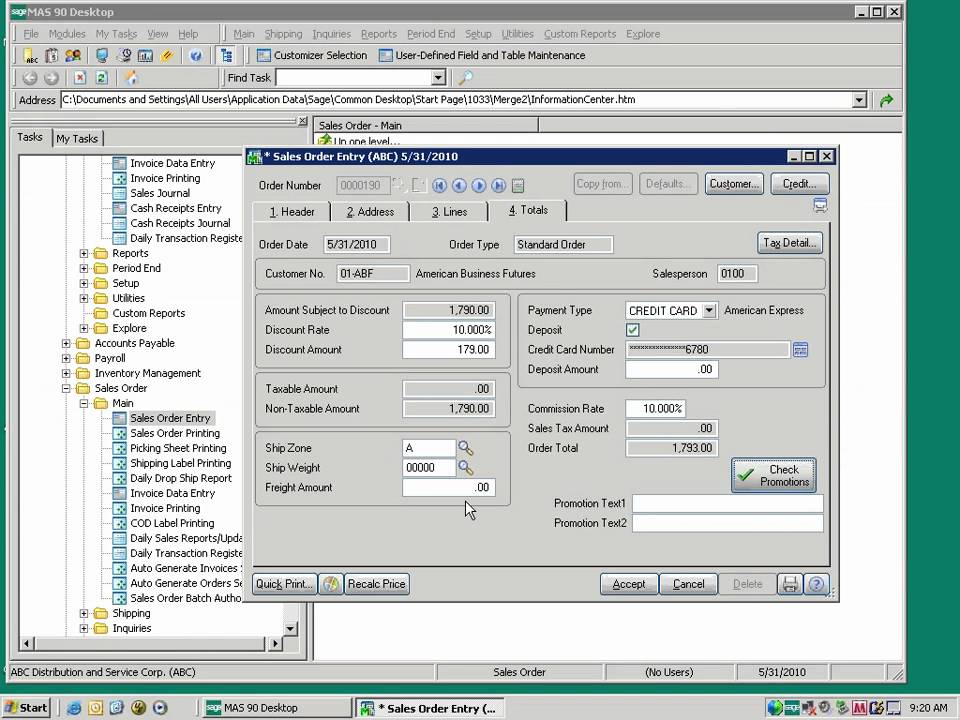Open the Payment Type dropdown
Image resolution: width=960 pixels, height=720 pixels.
(x=709, y=310)
